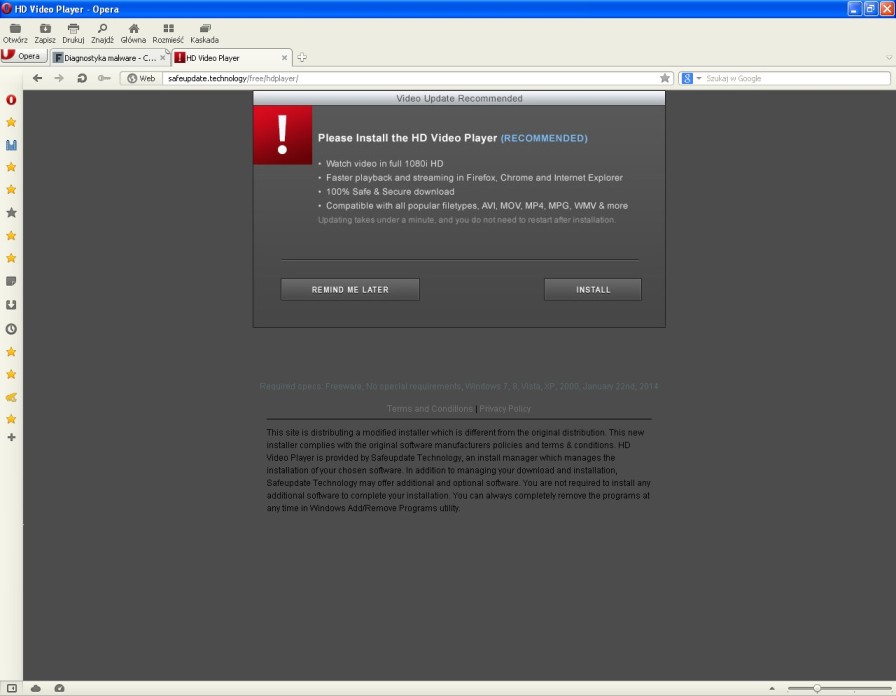Bookmark page via address bar star

point(665,78)
